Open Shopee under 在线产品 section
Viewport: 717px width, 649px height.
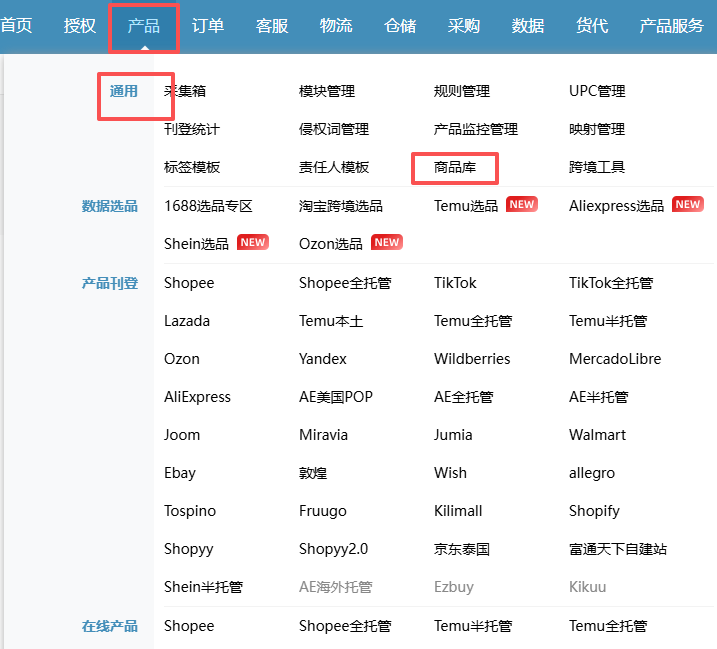coord(189,626)
